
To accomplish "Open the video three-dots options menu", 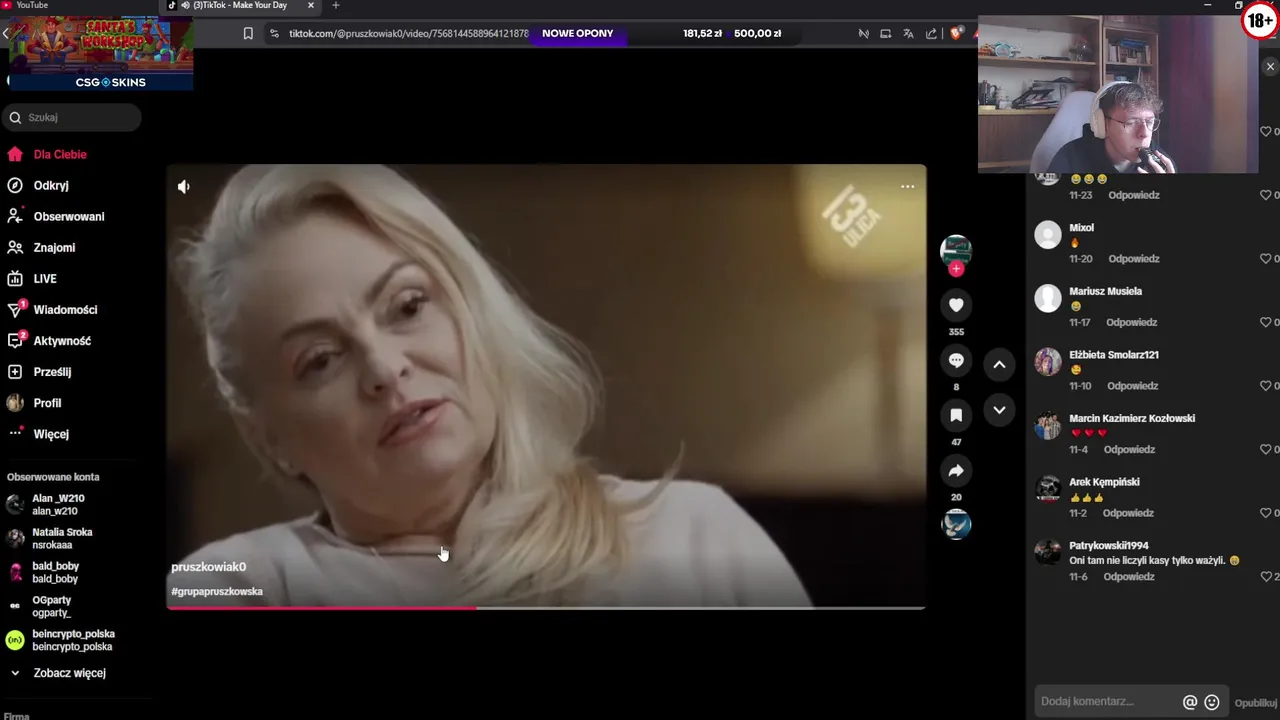I will coord(907,187).
